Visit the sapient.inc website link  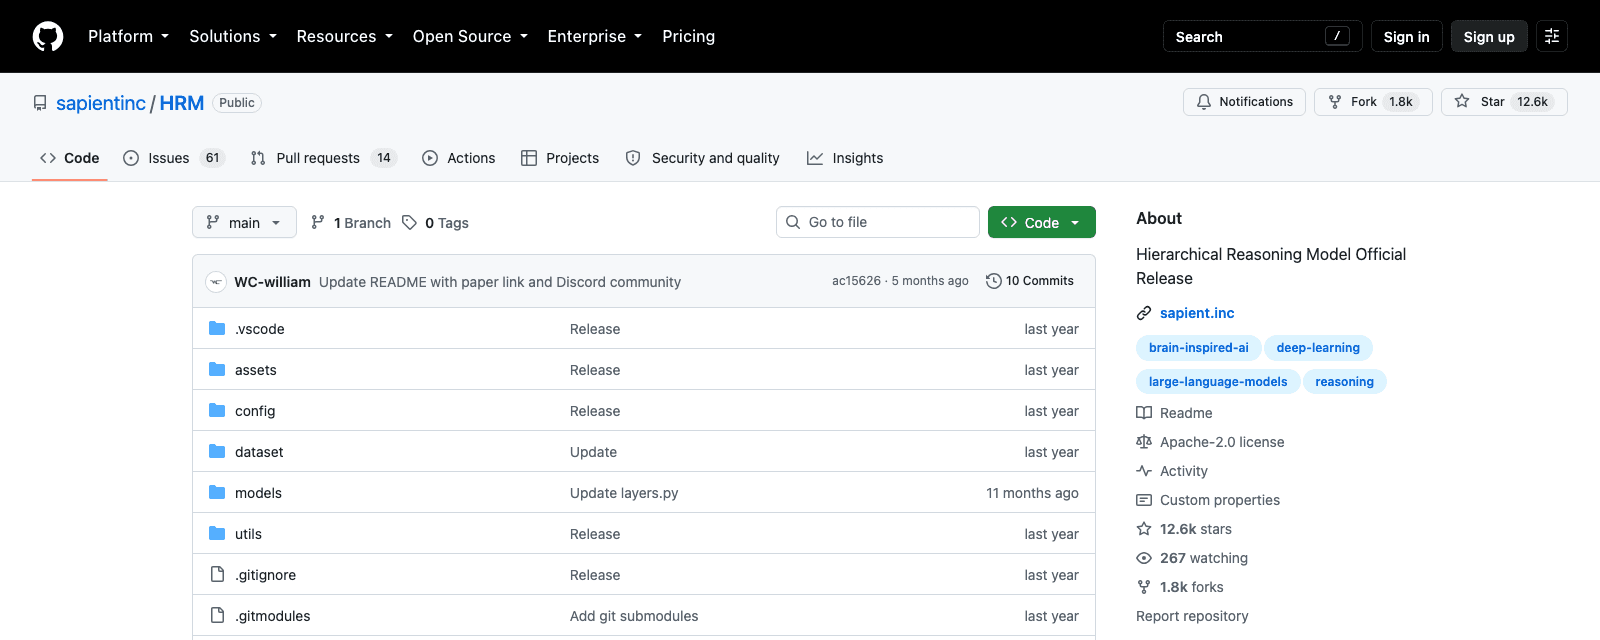[1197, 313]
